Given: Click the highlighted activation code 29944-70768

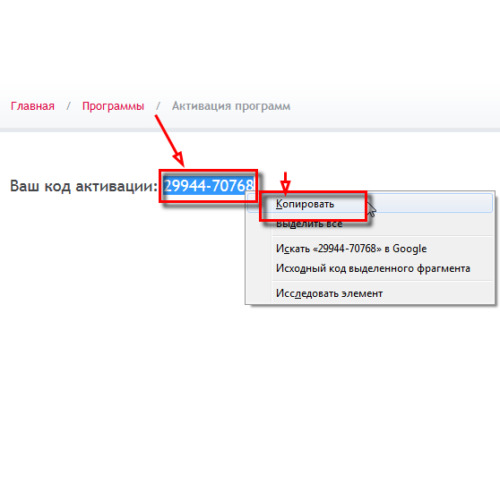Looking at the screenshot, I should (x=209, y=185).
